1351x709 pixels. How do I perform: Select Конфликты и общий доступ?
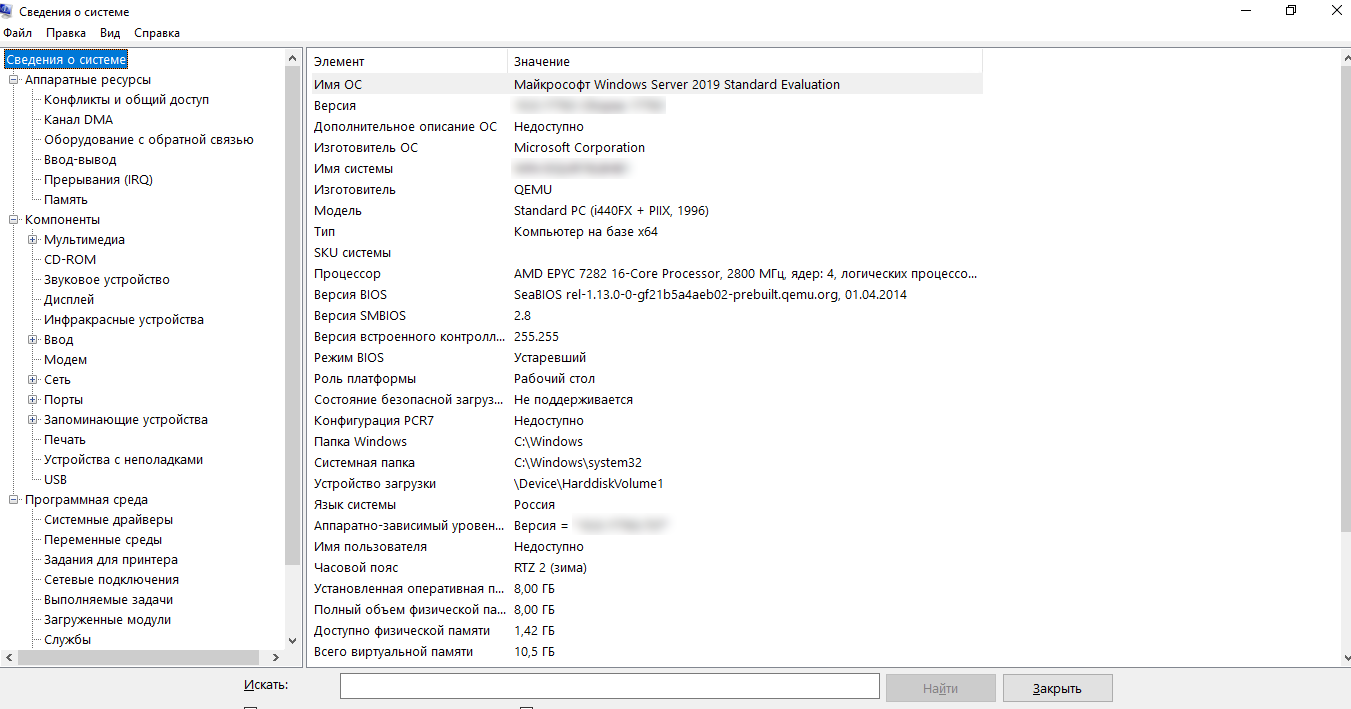pyautogui.click(x=126, y=100)
